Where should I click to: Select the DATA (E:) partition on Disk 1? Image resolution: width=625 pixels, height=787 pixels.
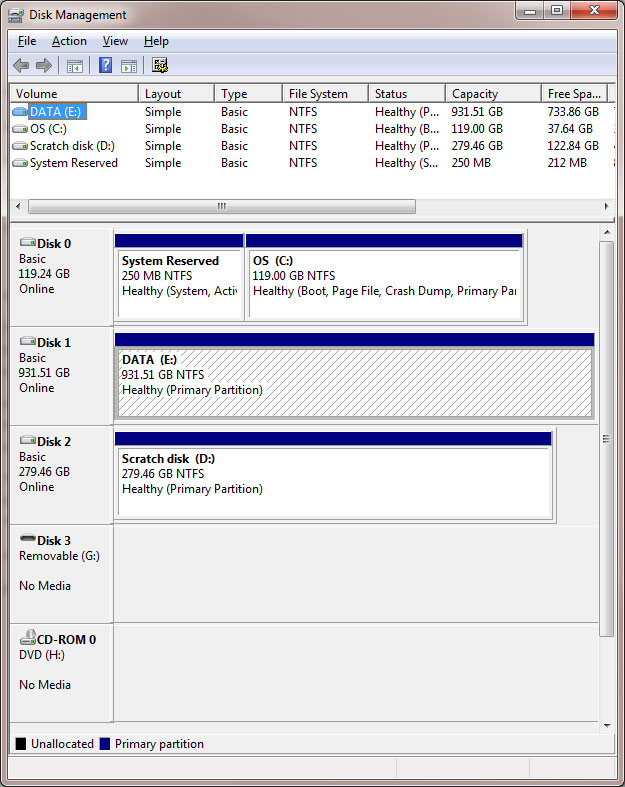[354, 382]
